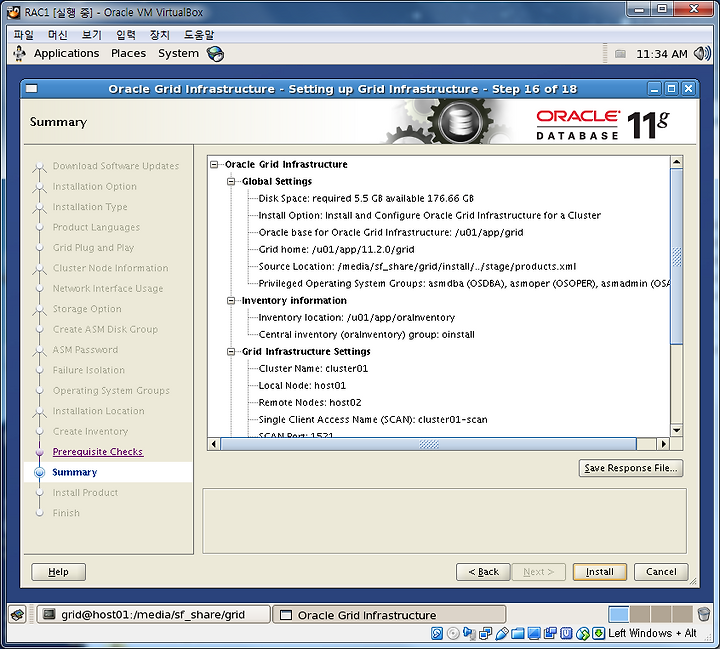
Task: Click VirtualBox optical disc indicator
Action: tap(453, 633)
